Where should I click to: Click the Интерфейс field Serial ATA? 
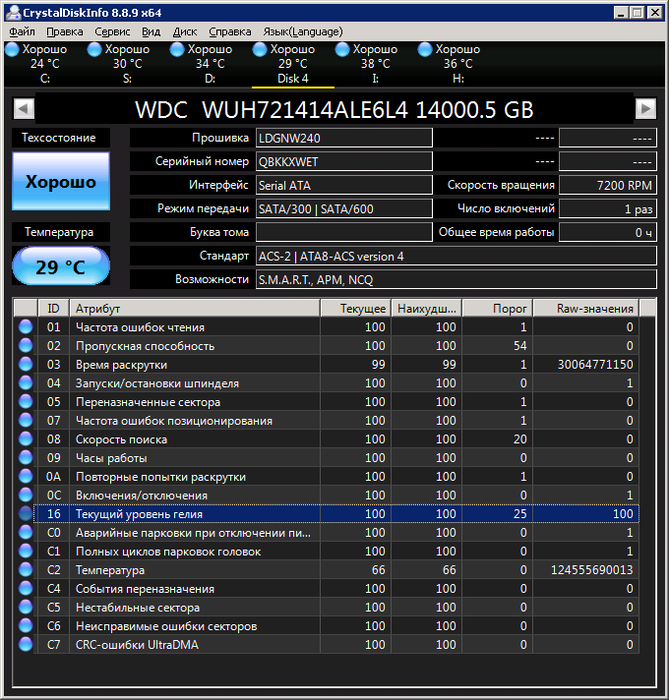click(x=344, y=185)
